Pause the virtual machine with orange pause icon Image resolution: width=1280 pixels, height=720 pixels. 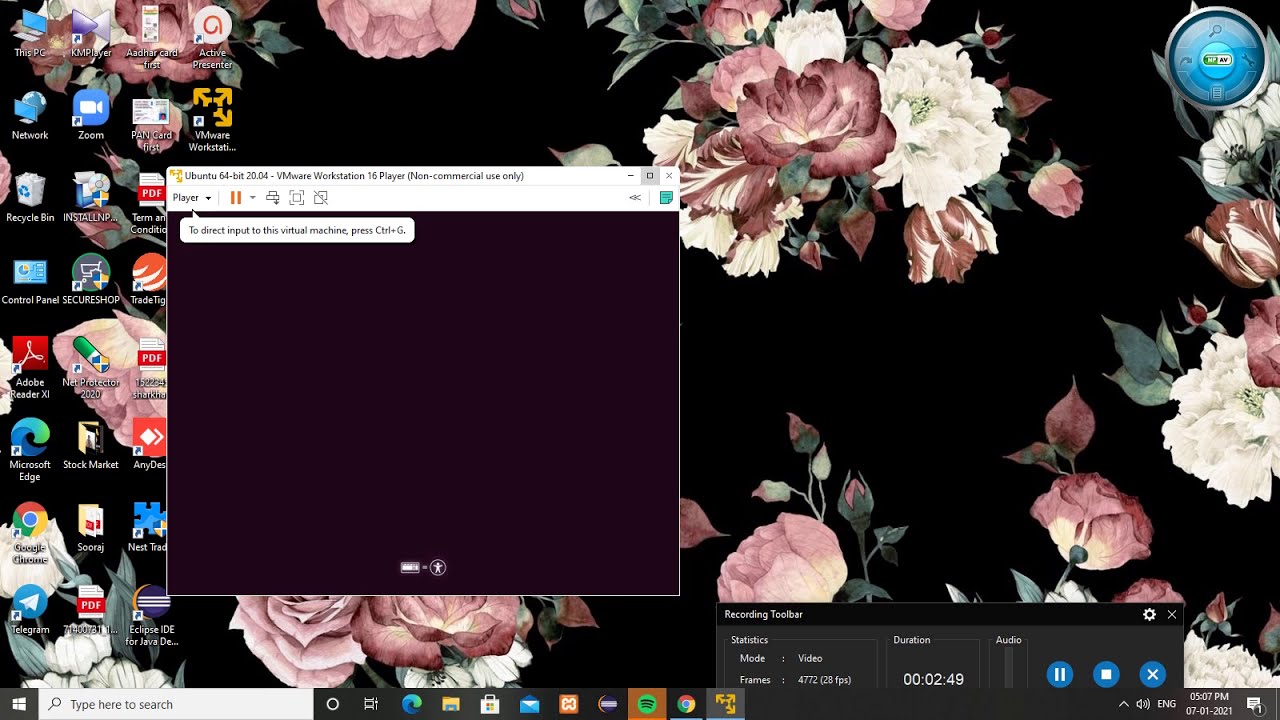coord(236,198)
